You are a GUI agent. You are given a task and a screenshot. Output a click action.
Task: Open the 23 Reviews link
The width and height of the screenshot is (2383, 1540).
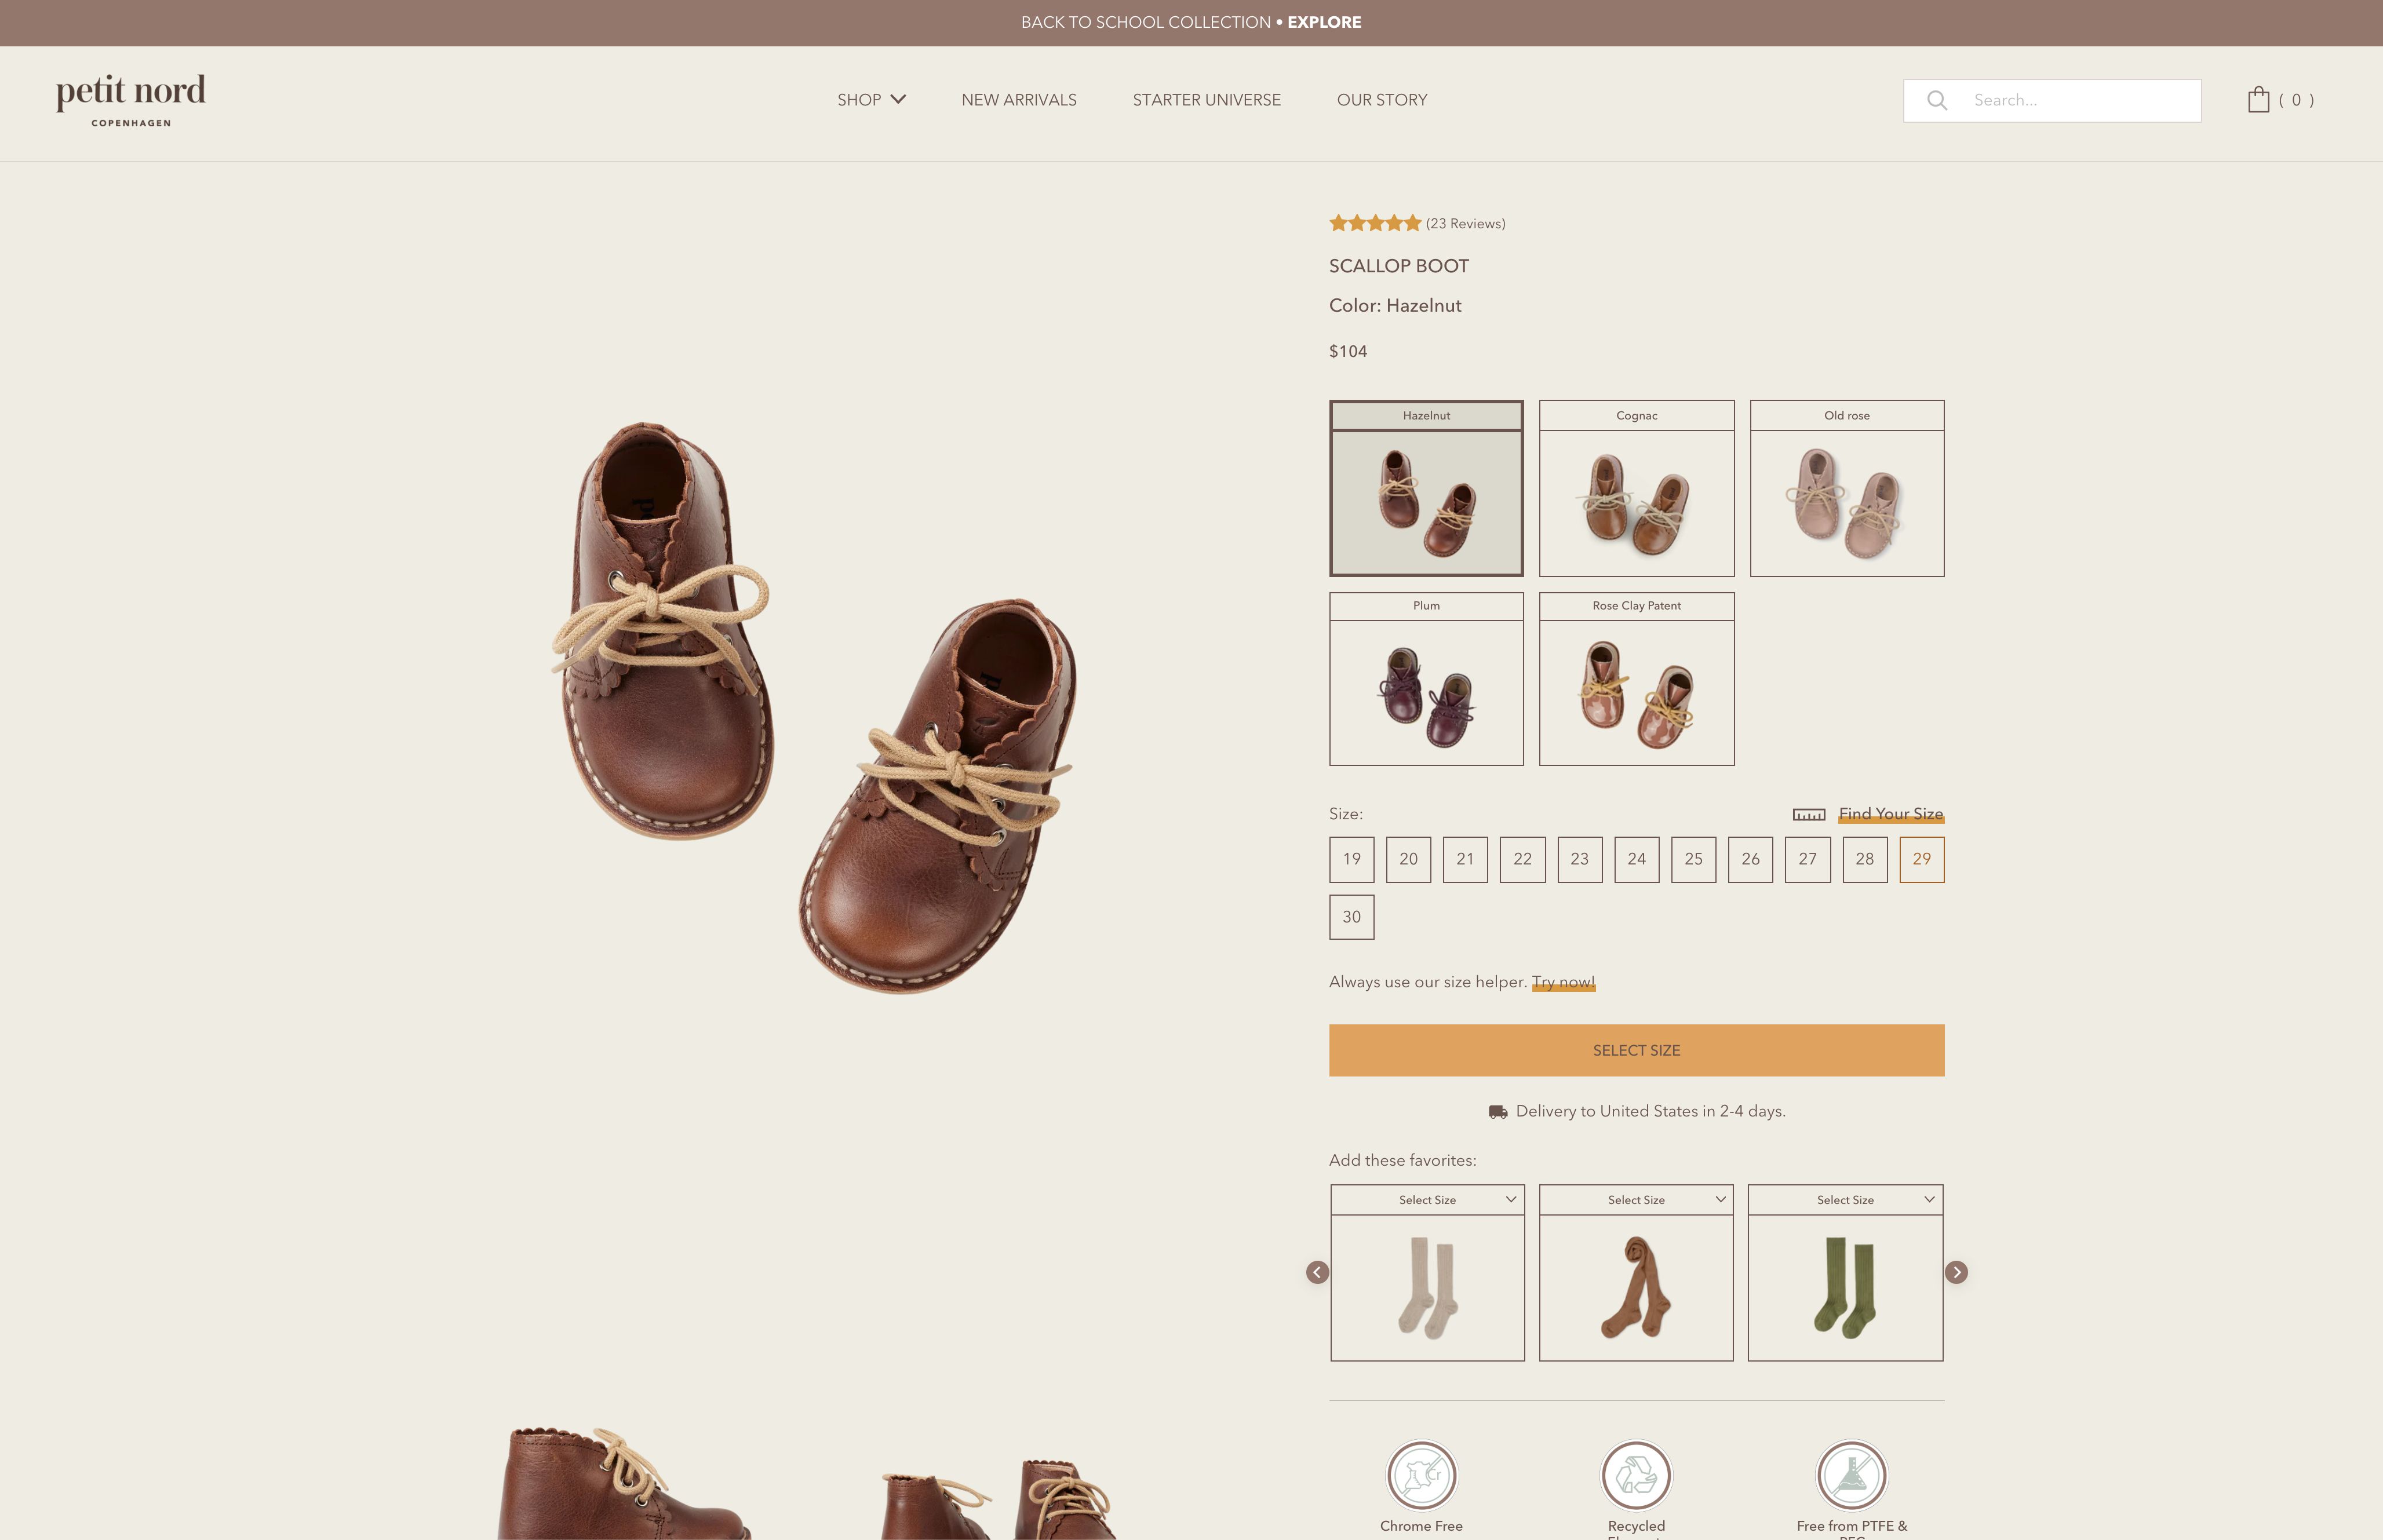[x=1465, y=223]
